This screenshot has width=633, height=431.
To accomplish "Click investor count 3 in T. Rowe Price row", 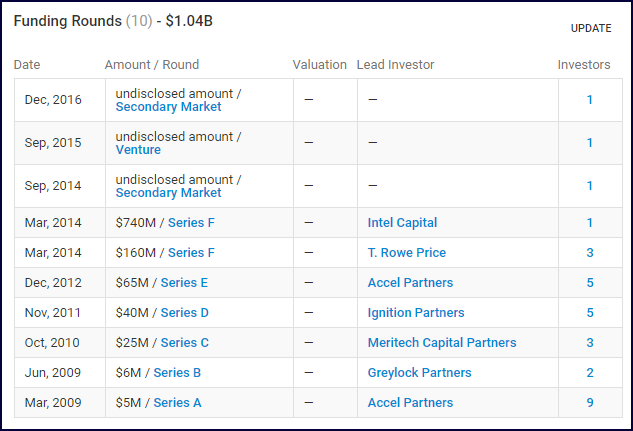I will pyautogui.click(x=590, y=253).
